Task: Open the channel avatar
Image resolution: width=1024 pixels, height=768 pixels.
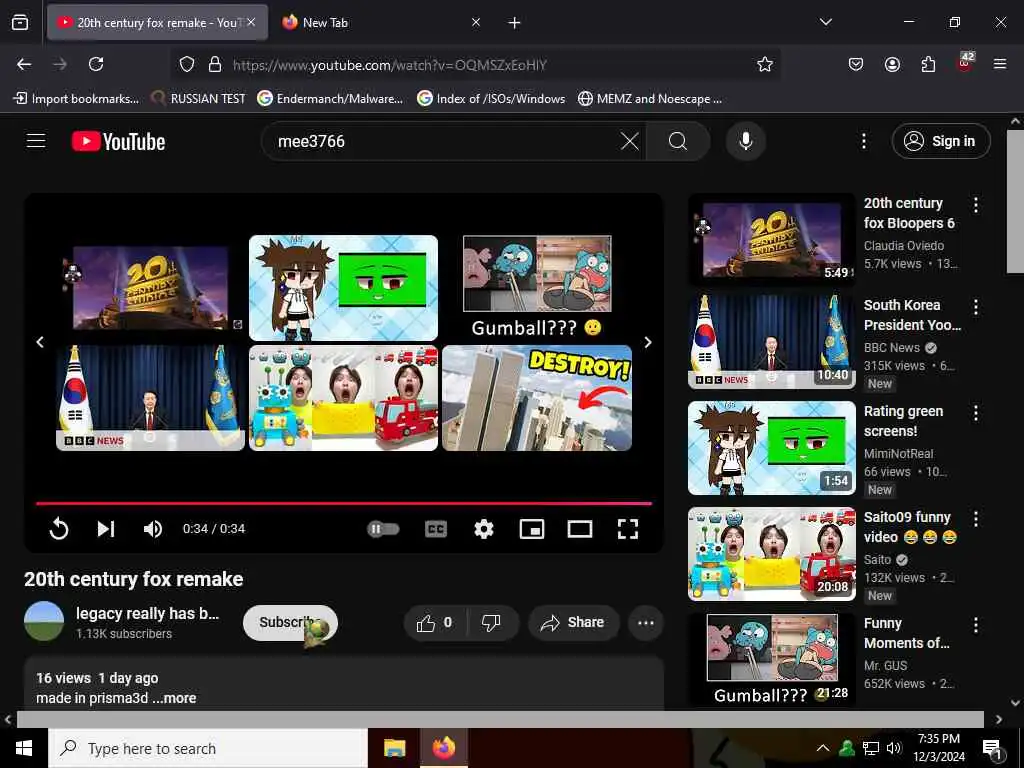Action: point(44,621)
